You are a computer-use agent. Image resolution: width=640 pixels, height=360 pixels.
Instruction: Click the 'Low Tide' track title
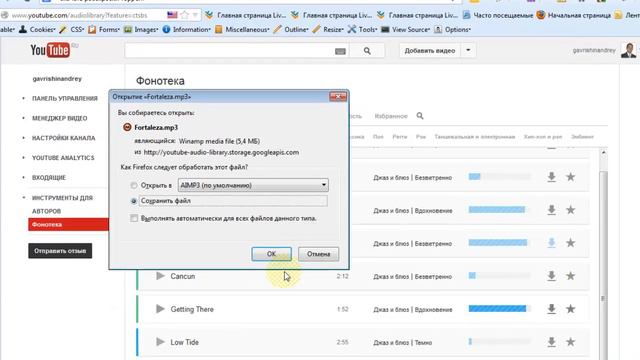(x=184, y=342)
